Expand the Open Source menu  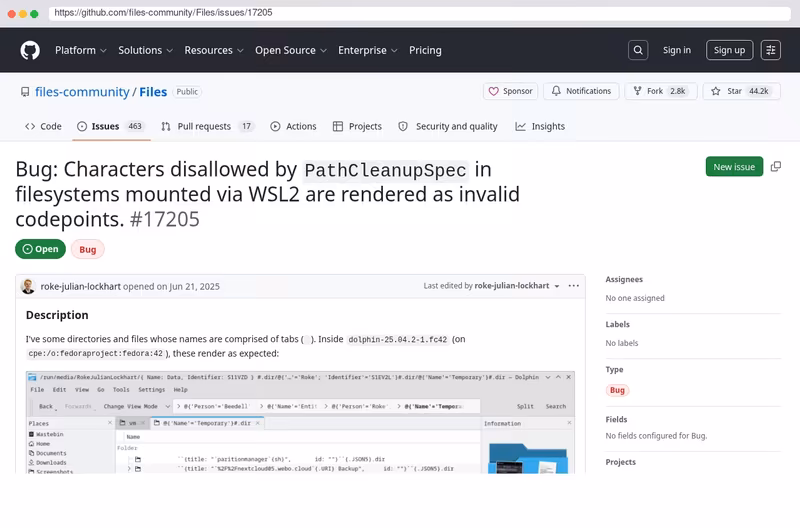point(291,51)
